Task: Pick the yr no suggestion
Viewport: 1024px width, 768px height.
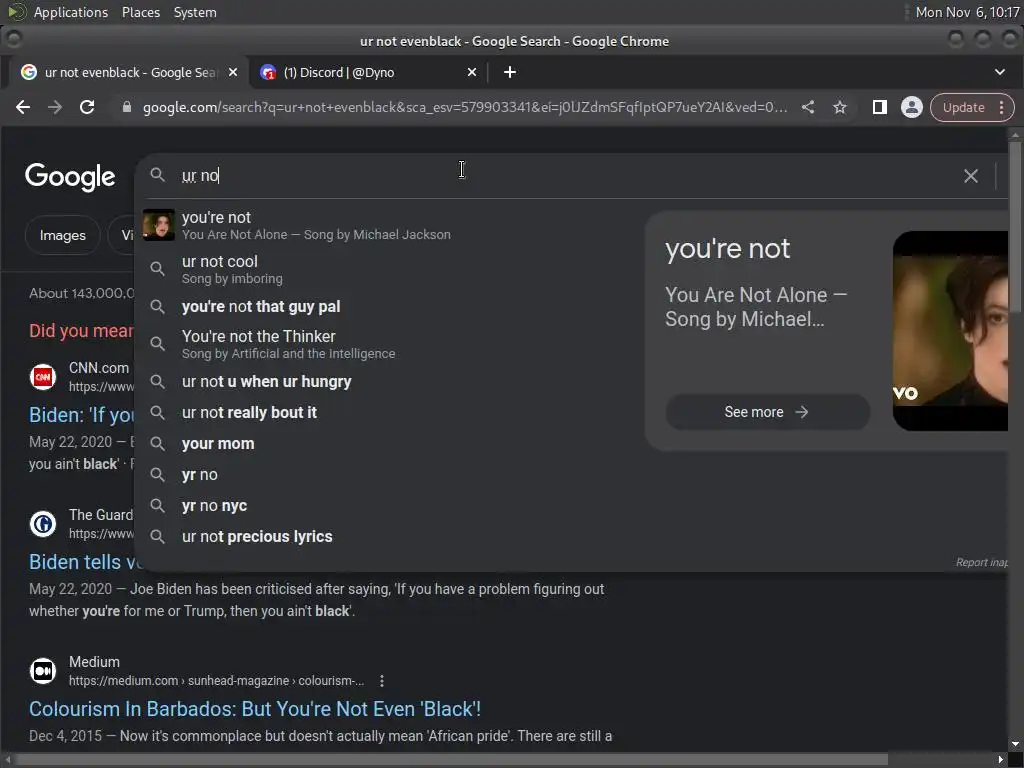Action: [x=389, y=475]
